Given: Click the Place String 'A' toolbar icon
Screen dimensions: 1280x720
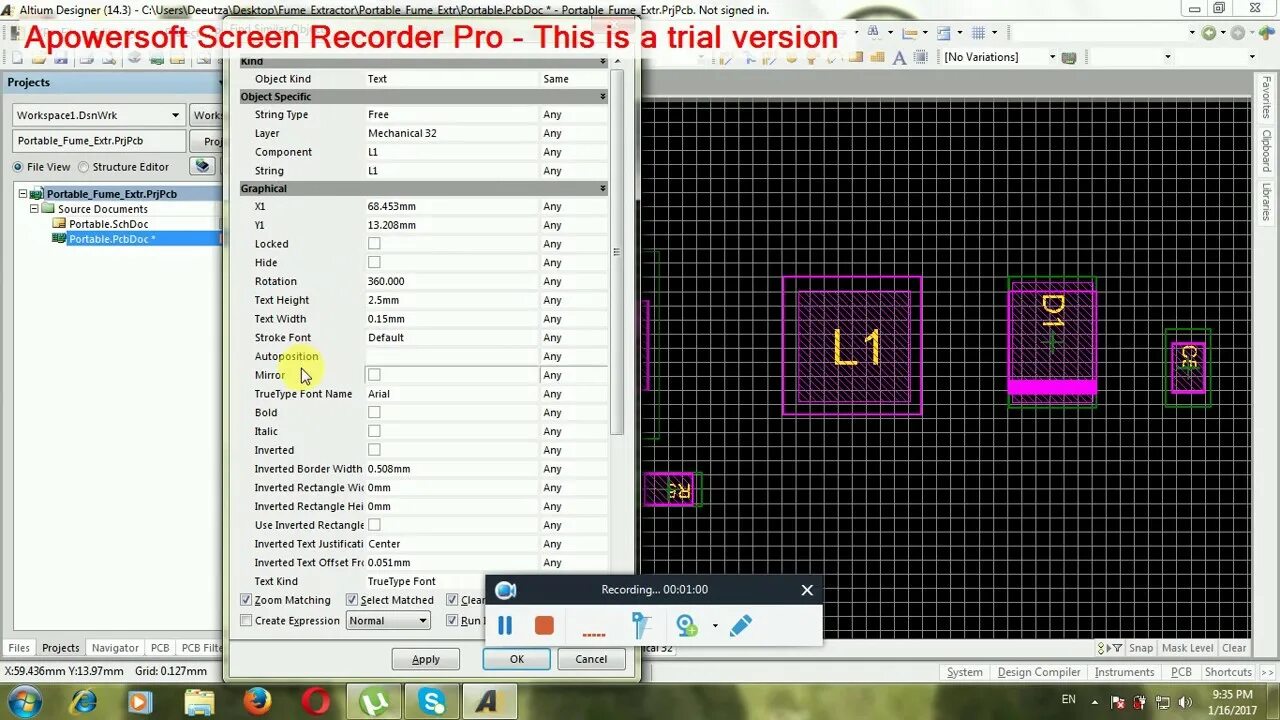Looking at the screenshot, I should 899,57.
